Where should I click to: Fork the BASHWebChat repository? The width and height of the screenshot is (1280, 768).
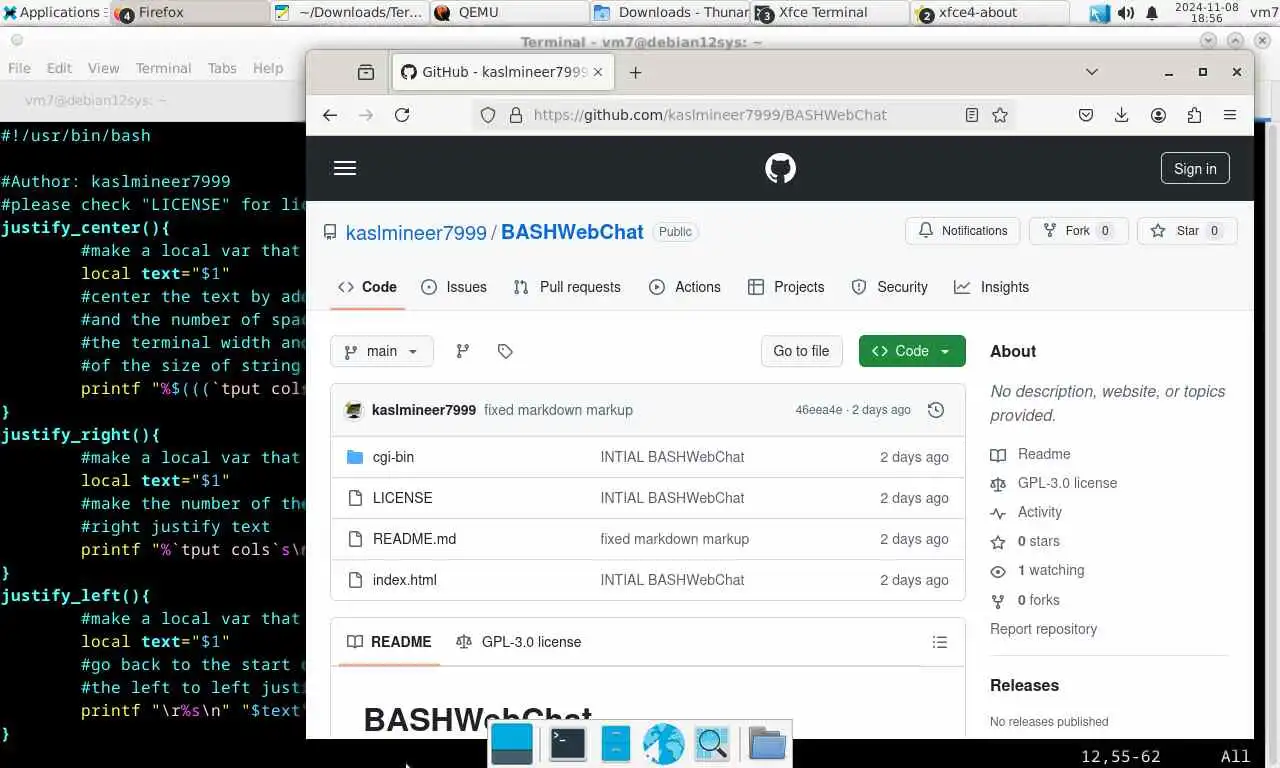1078,231
